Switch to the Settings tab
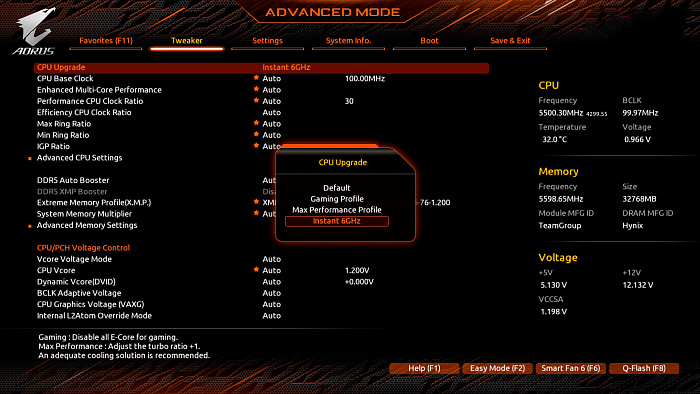Screen dimensions: 700x394 [267, 41]
